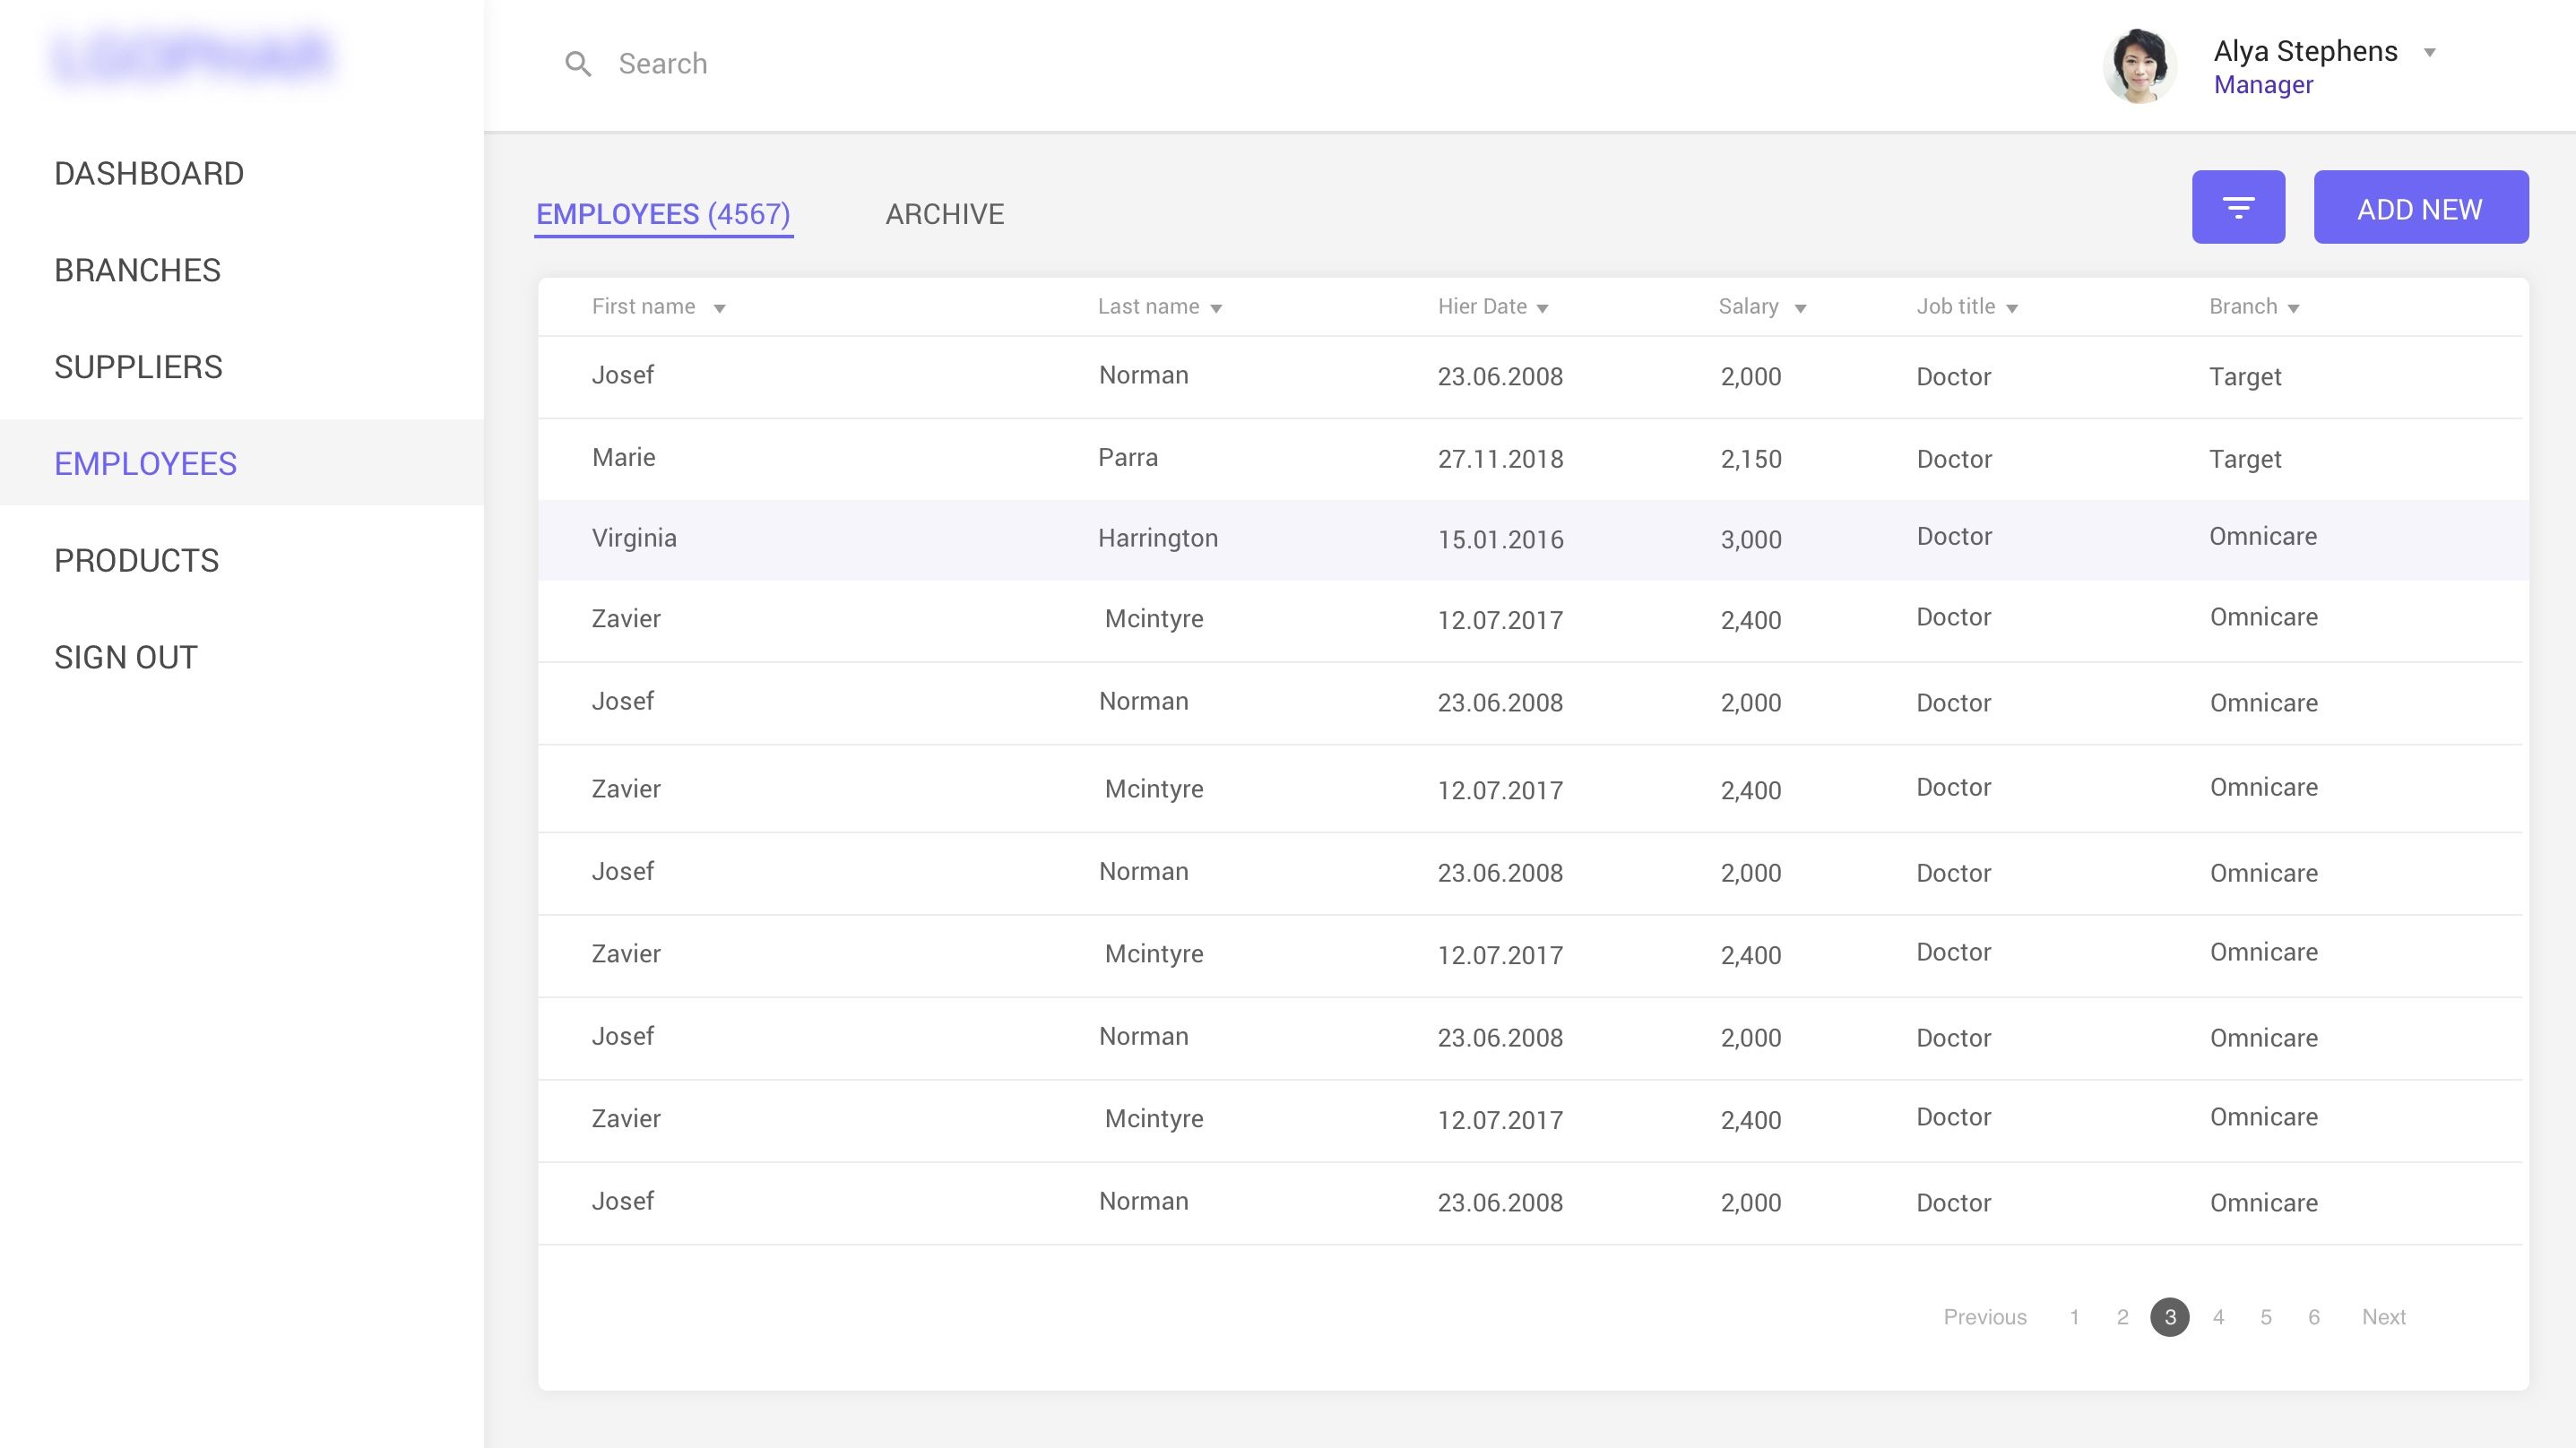2576x1448 pixels.
Task: Select the EMPLOYEES (4567) tab
Action: point(663,214)
